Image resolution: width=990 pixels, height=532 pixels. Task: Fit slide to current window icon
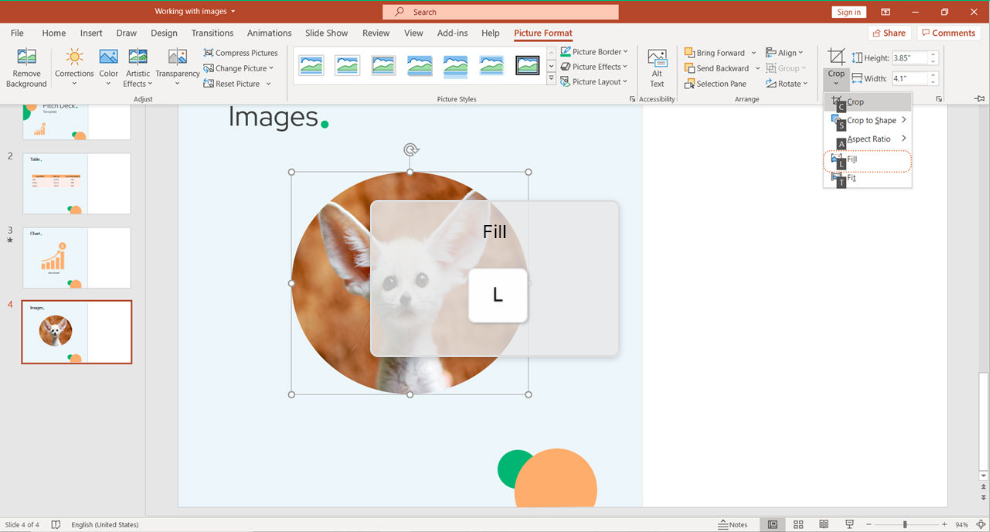(x=981, y=524)
